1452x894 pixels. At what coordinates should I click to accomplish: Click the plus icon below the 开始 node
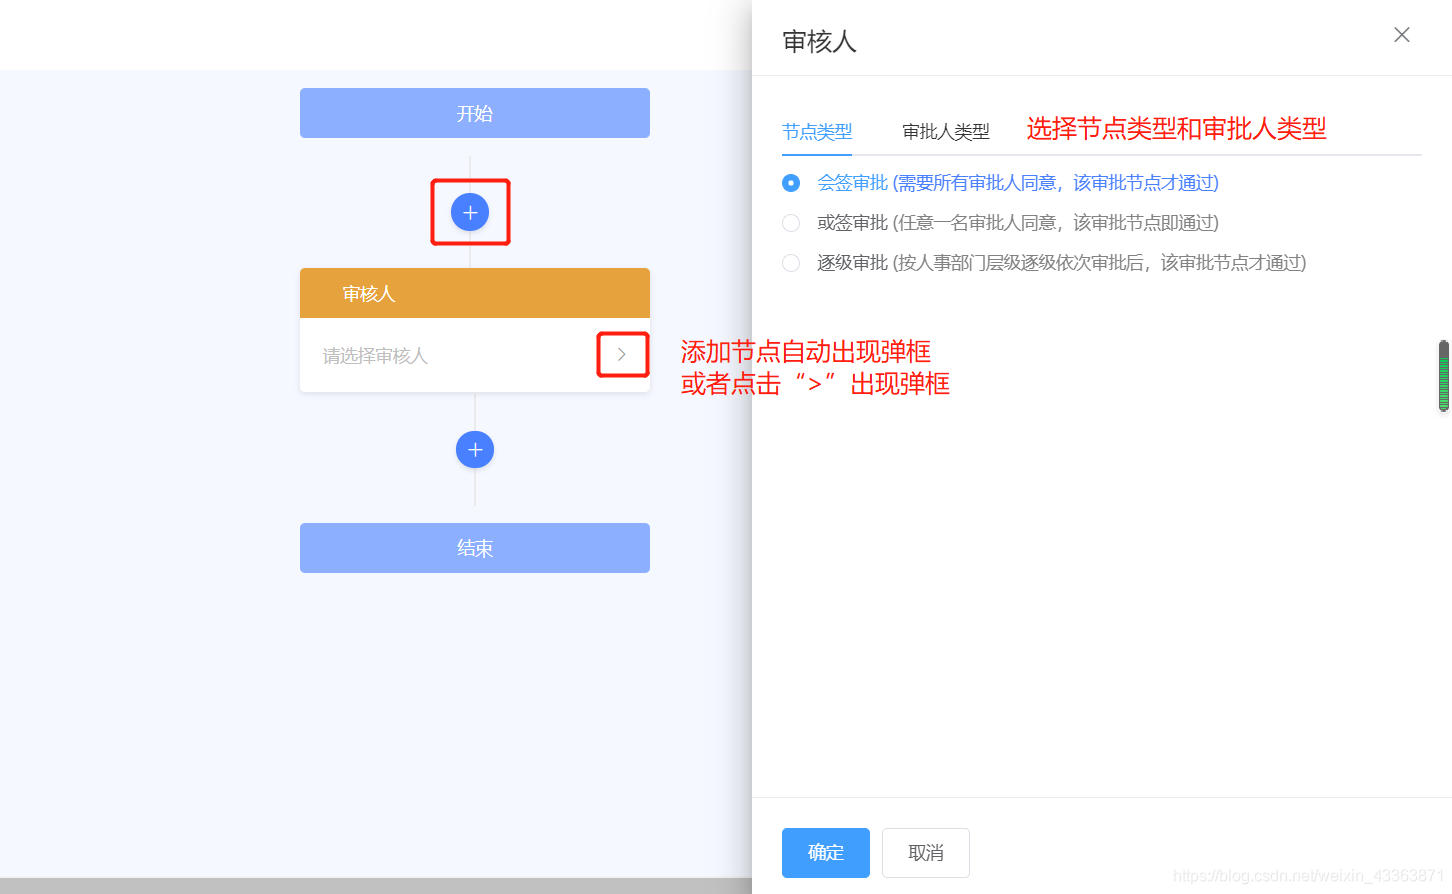[470, 211]
